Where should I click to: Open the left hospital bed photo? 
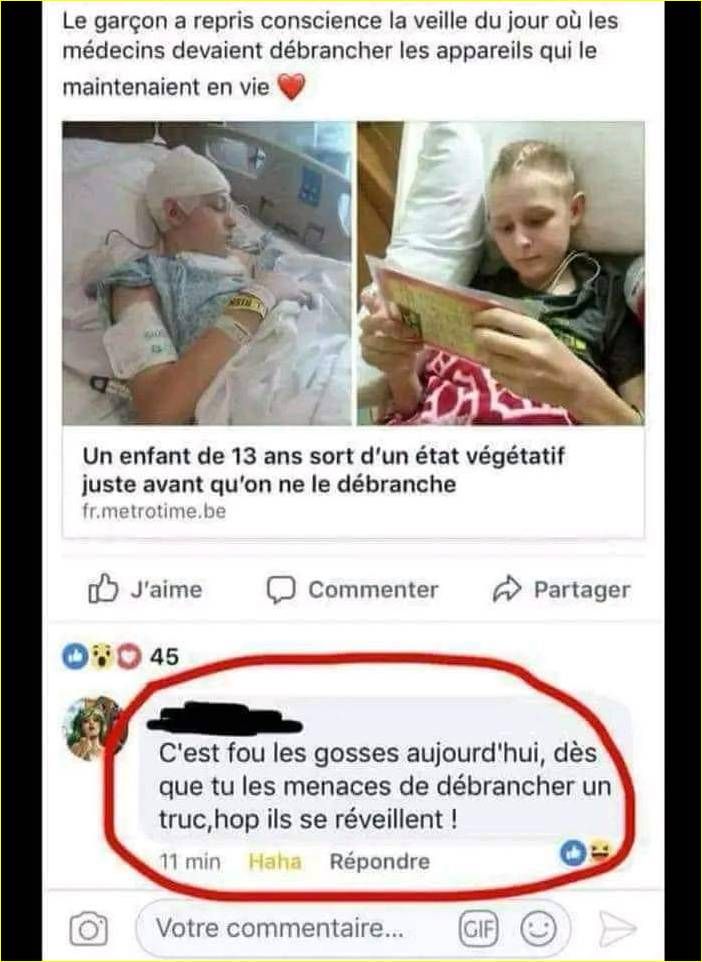(x=207, y=273)
